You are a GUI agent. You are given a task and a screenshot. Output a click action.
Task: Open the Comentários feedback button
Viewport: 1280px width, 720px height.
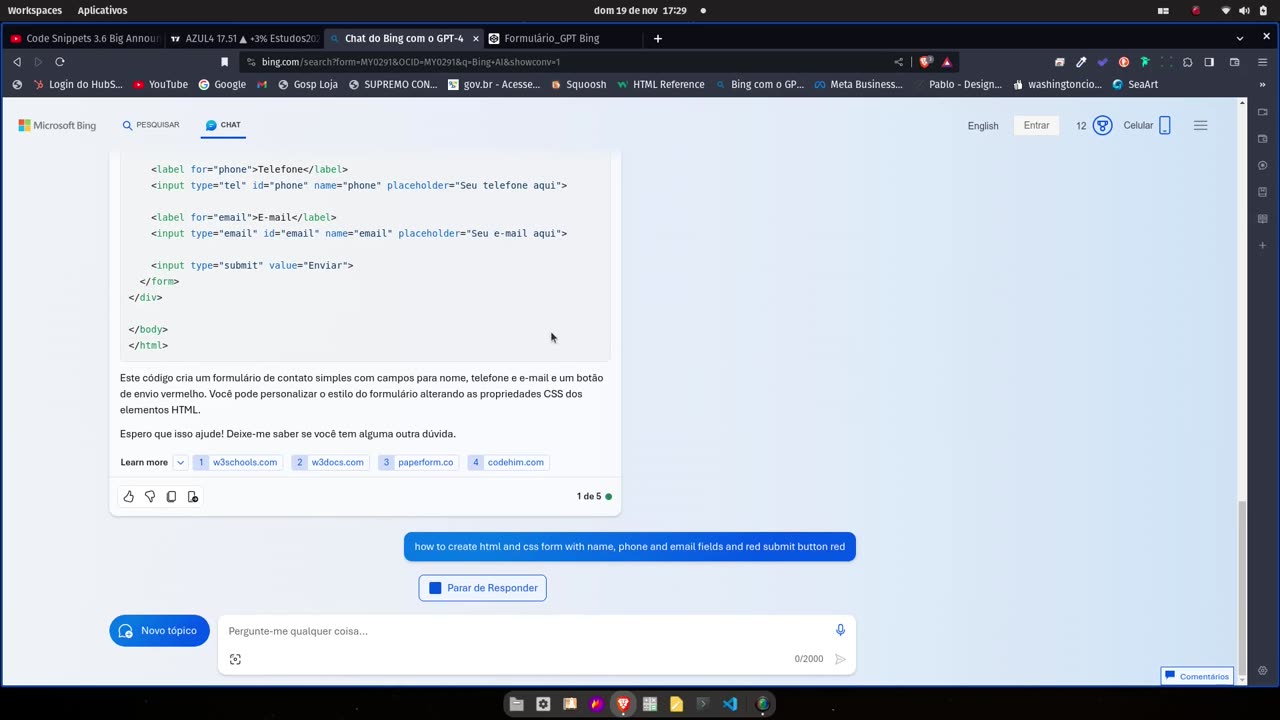[1197, 676]
